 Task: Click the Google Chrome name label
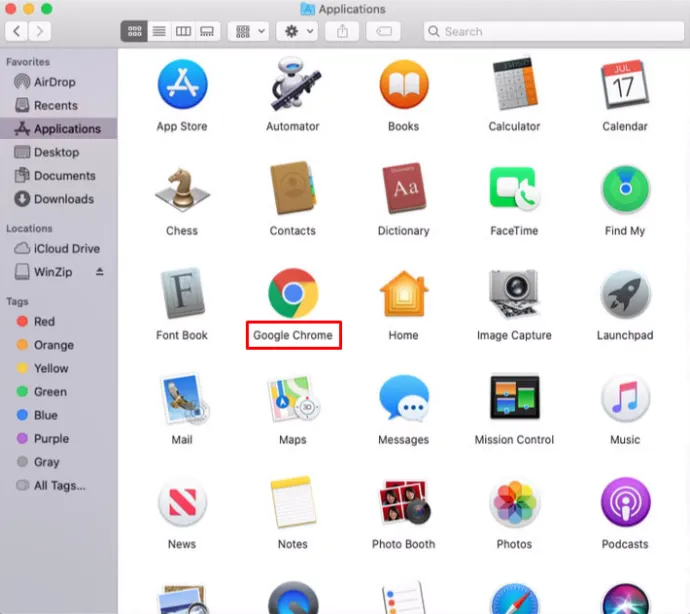pyautogui.click(x=293, y=335)
